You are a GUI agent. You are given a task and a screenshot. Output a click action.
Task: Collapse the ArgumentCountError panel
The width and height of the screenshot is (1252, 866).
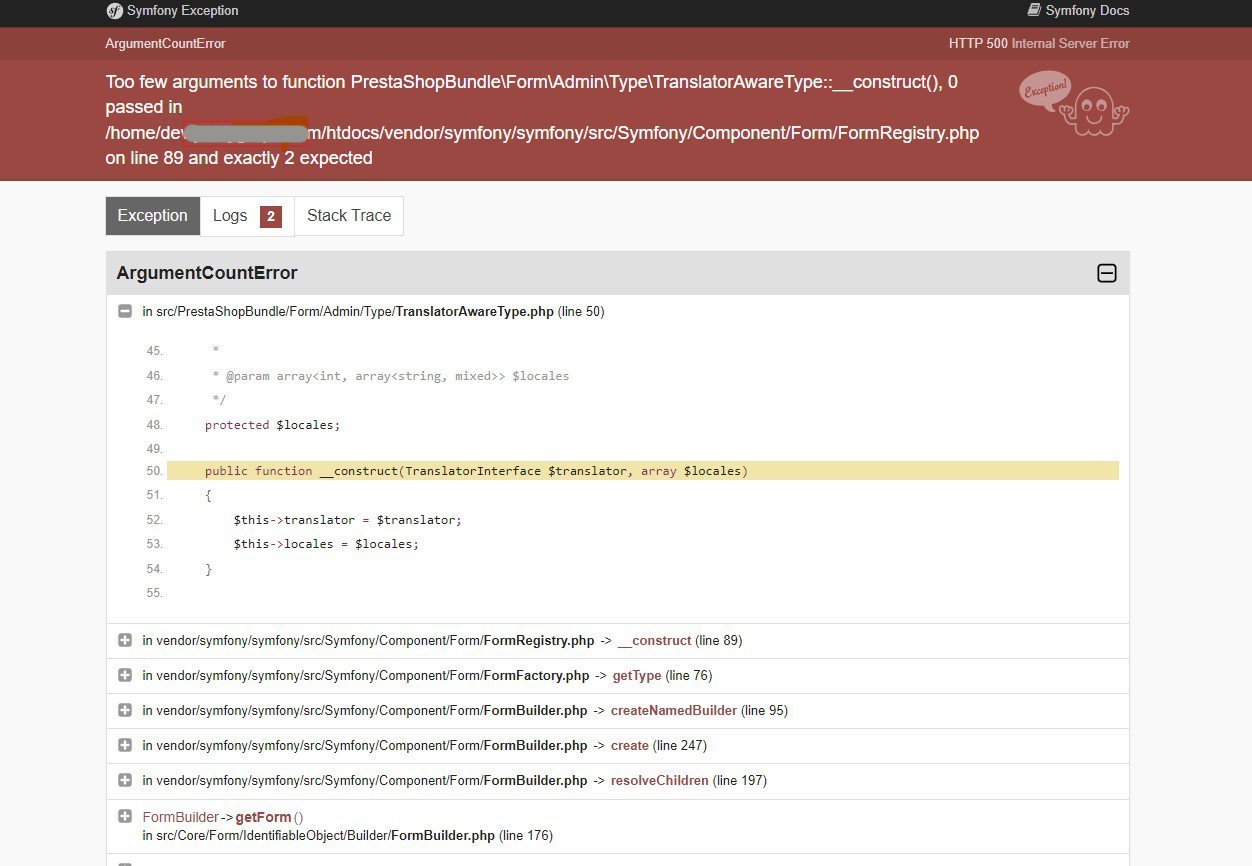coord(1107,273)
